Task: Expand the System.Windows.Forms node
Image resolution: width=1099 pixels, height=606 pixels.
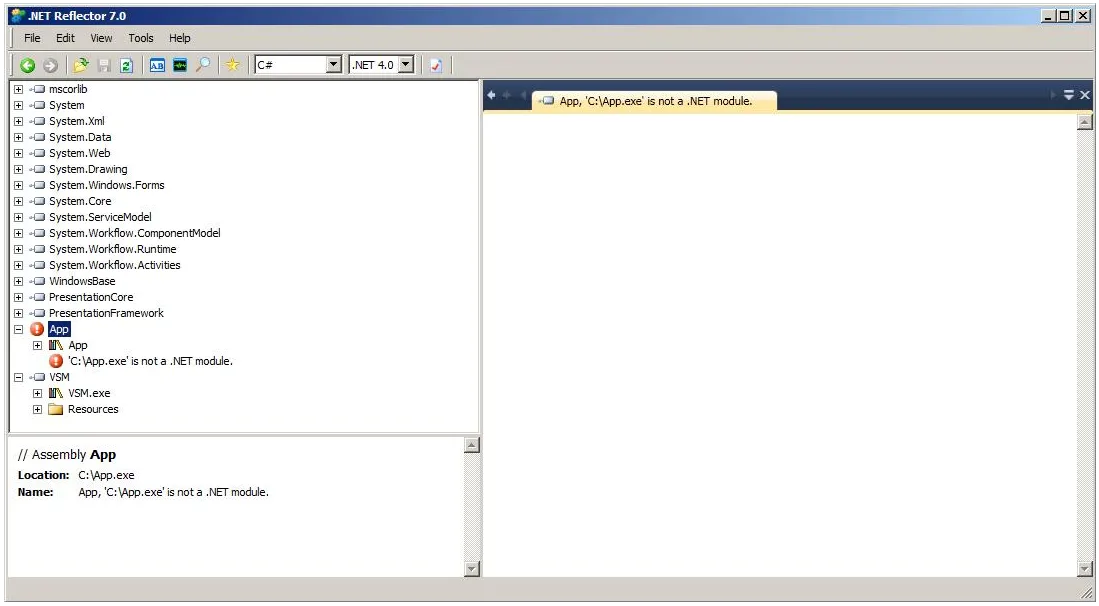Action: pyautogui.click(x=19, y=185)
